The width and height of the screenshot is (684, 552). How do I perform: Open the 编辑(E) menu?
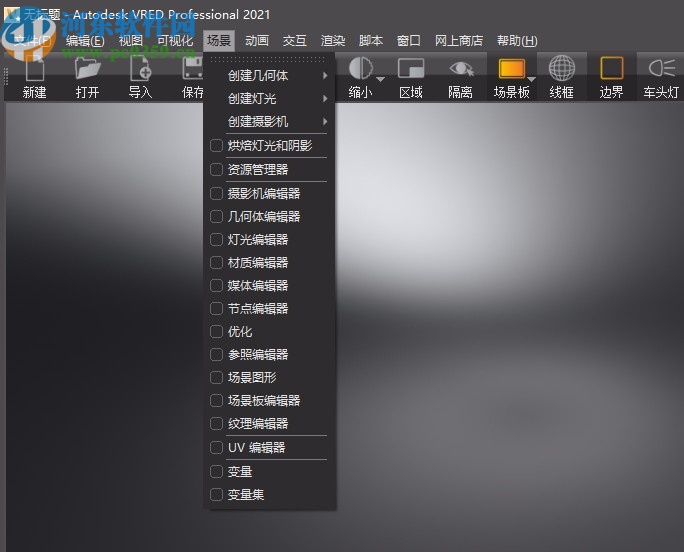point(85,41)
